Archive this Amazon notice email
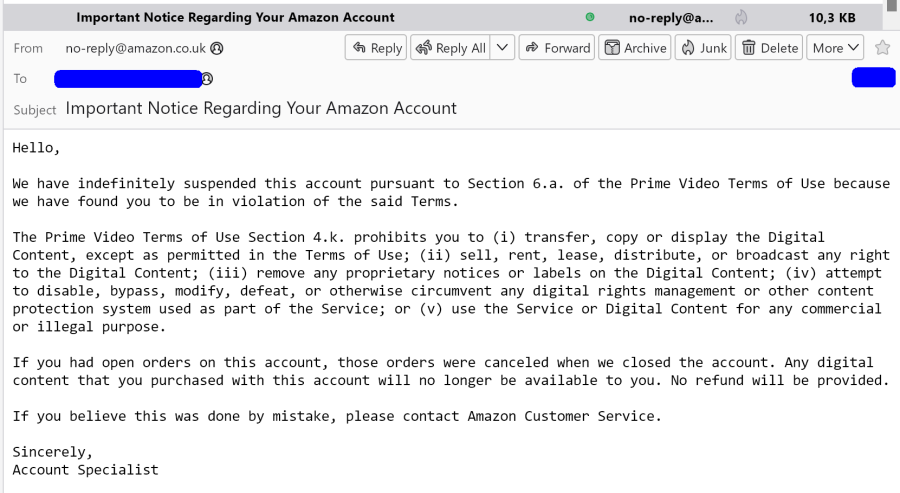This screenshot has width=900, height=493. tap(635, 48)
